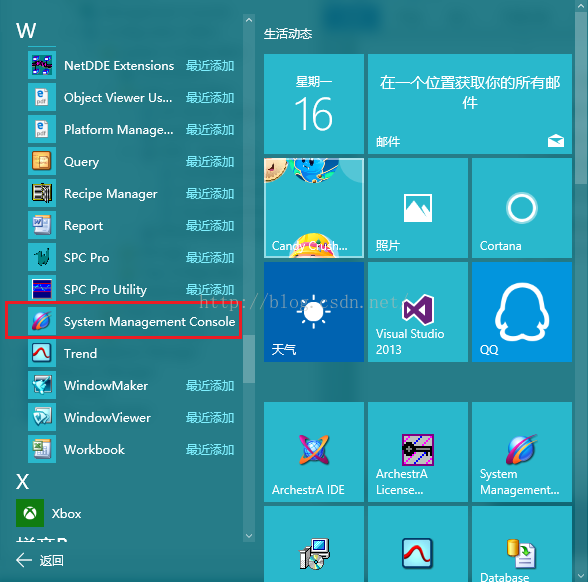Start SPC Pro via its icon
This screenshot has height=582, width=588.
(x=42, y=257)
